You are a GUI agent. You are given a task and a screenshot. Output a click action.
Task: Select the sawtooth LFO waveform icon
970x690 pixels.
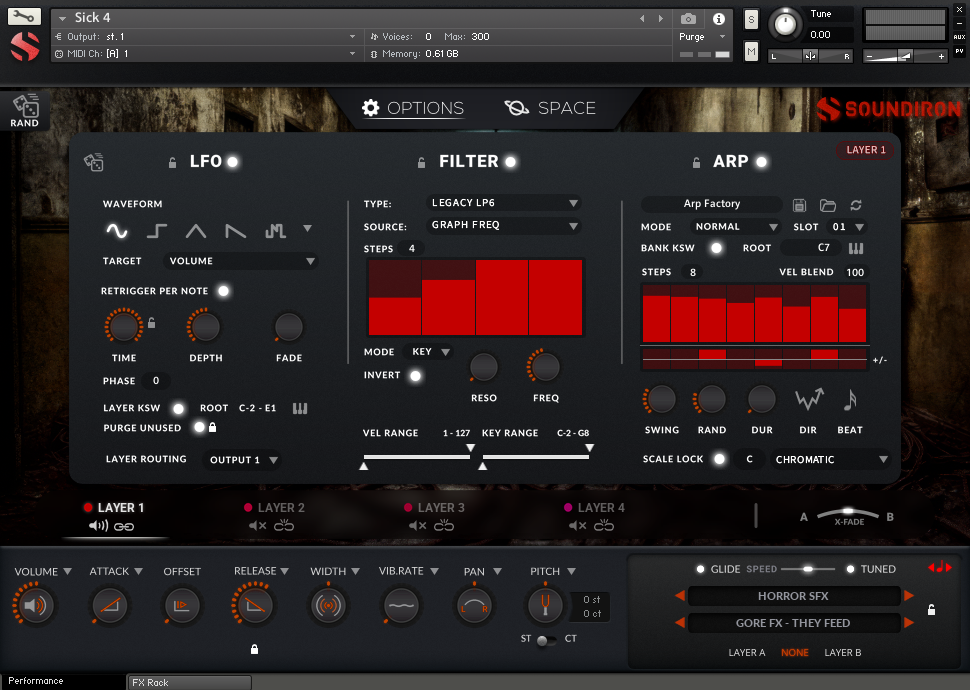pyautogui.click(x=236, y=231)
